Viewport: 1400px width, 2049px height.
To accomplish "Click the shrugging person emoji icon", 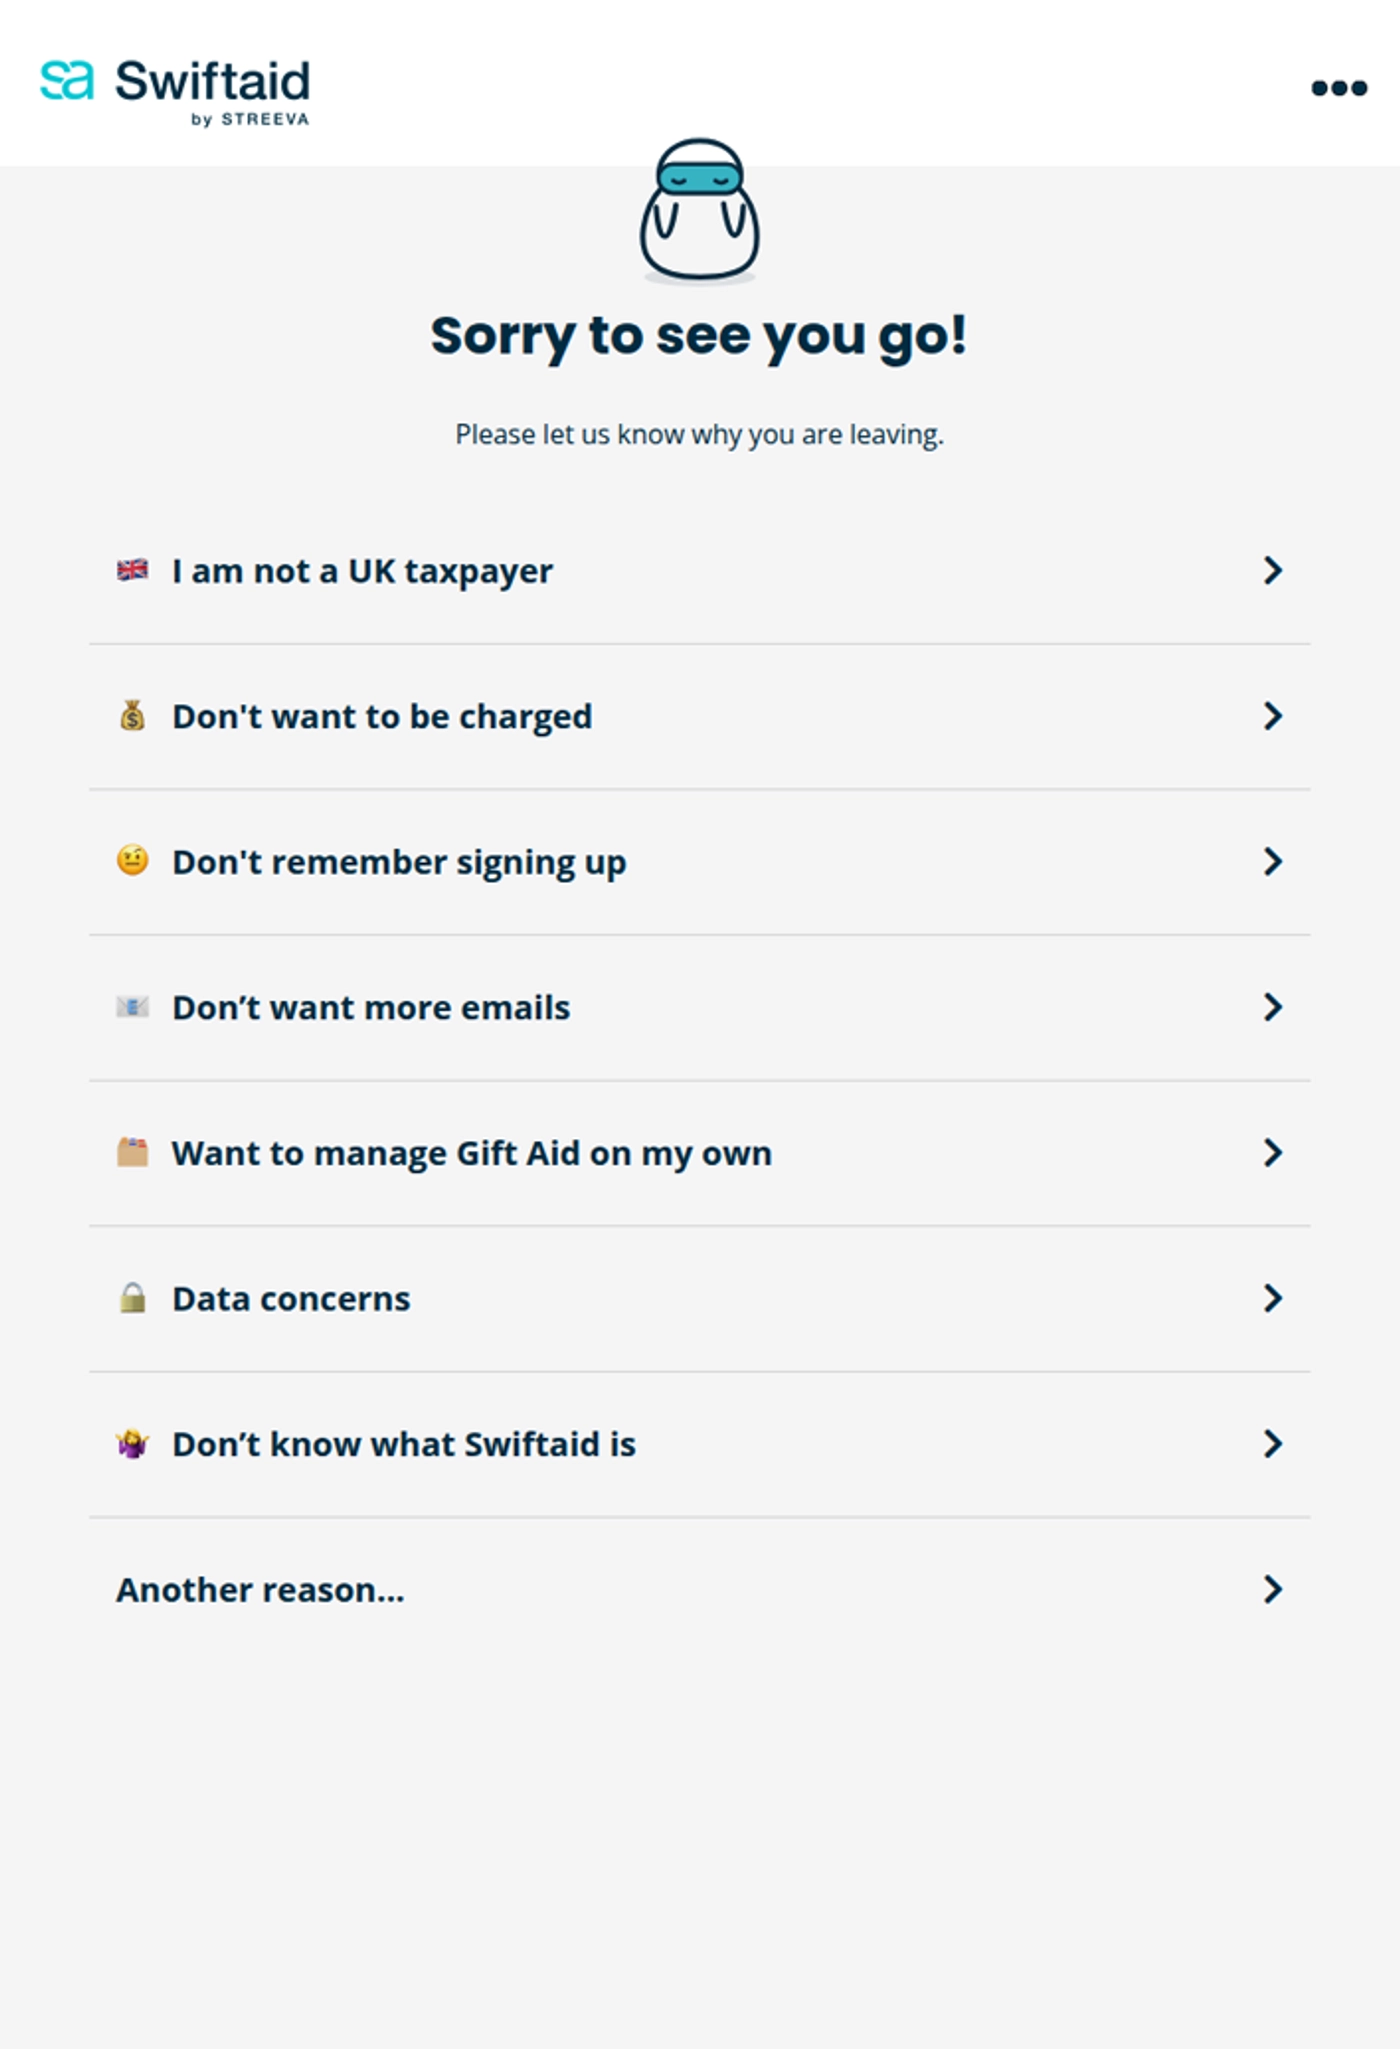I will (131, 1443).
